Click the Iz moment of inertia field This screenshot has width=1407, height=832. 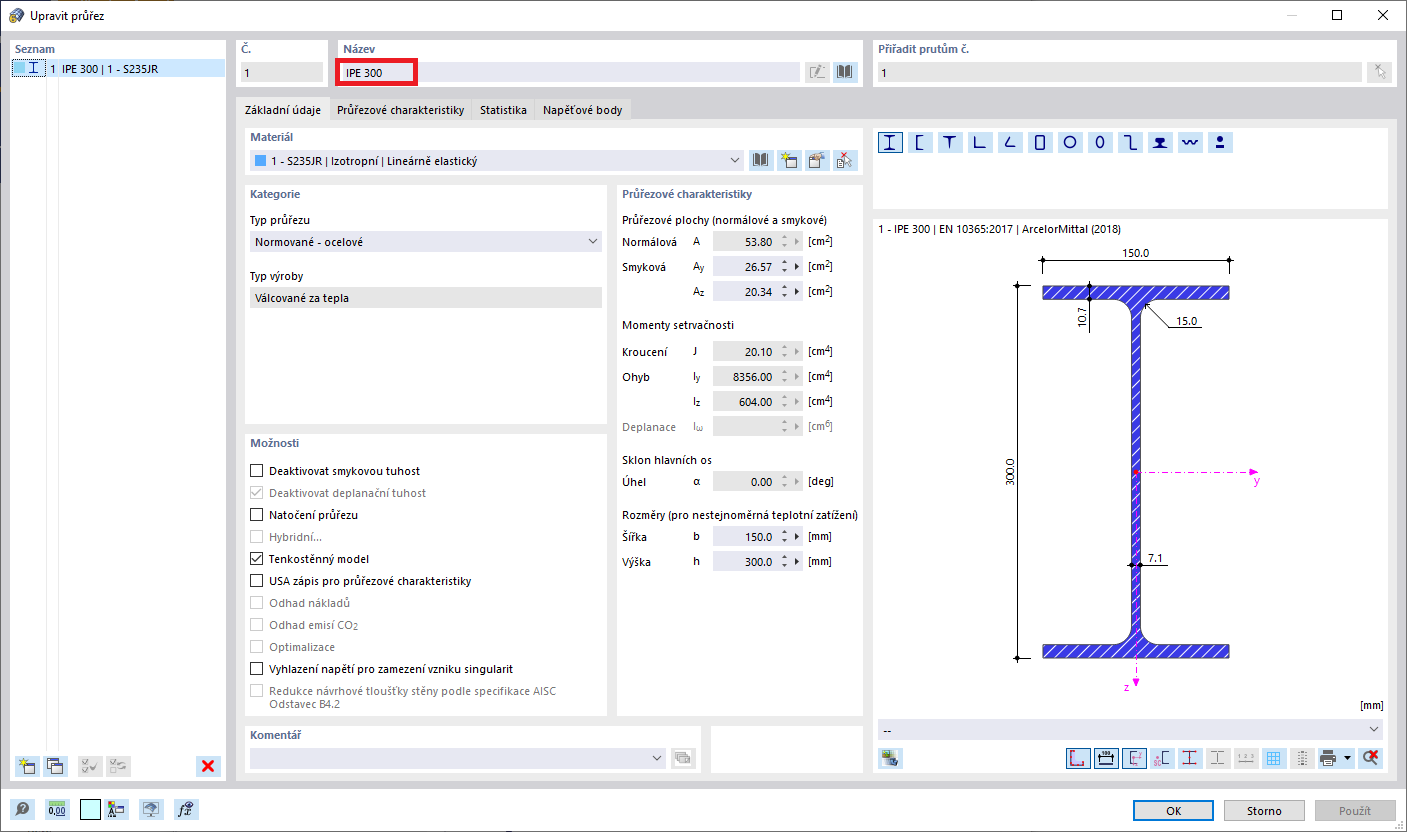click(x=745, y=402)
